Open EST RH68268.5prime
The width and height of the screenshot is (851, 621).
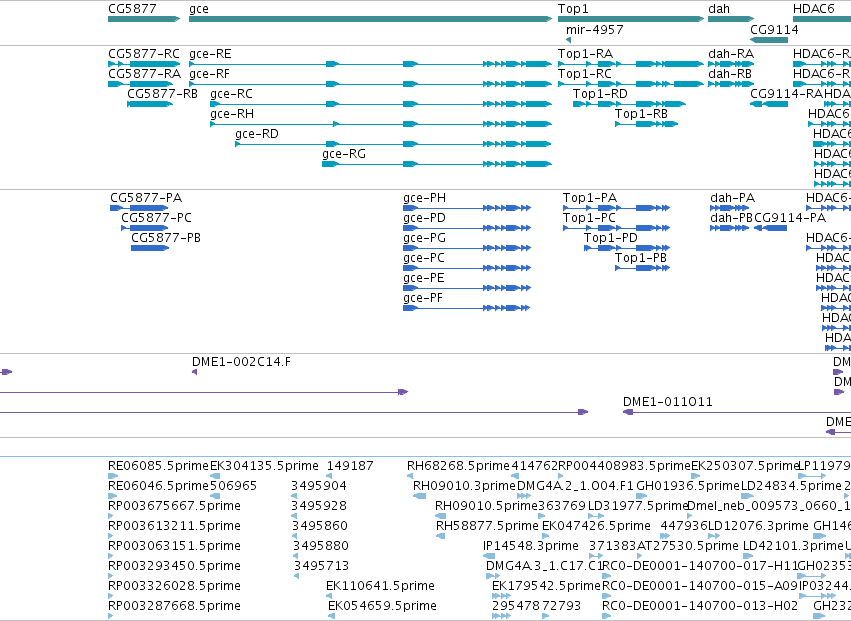point(459,466)
